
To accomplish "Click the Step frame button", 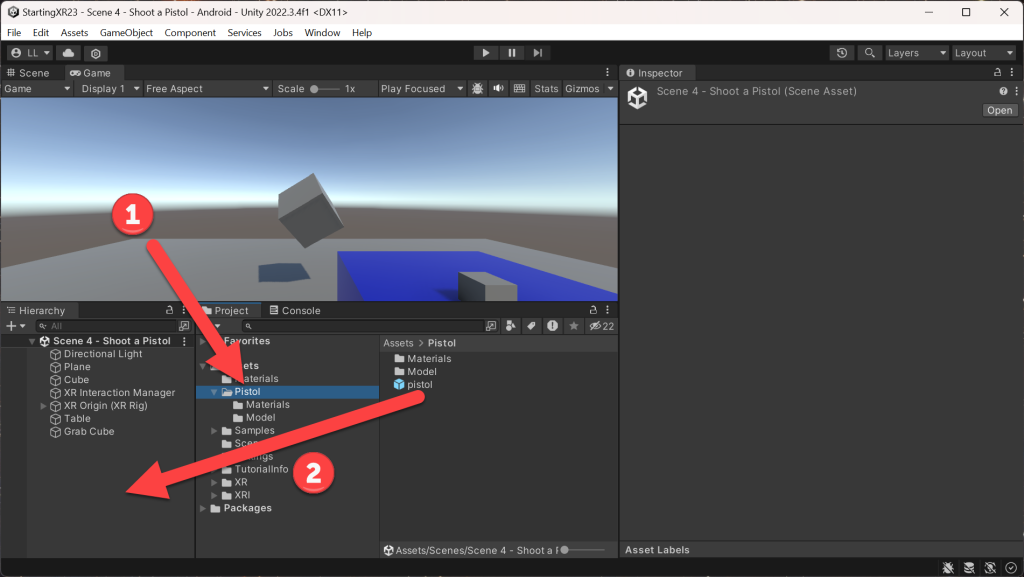I will pos(537,53).
